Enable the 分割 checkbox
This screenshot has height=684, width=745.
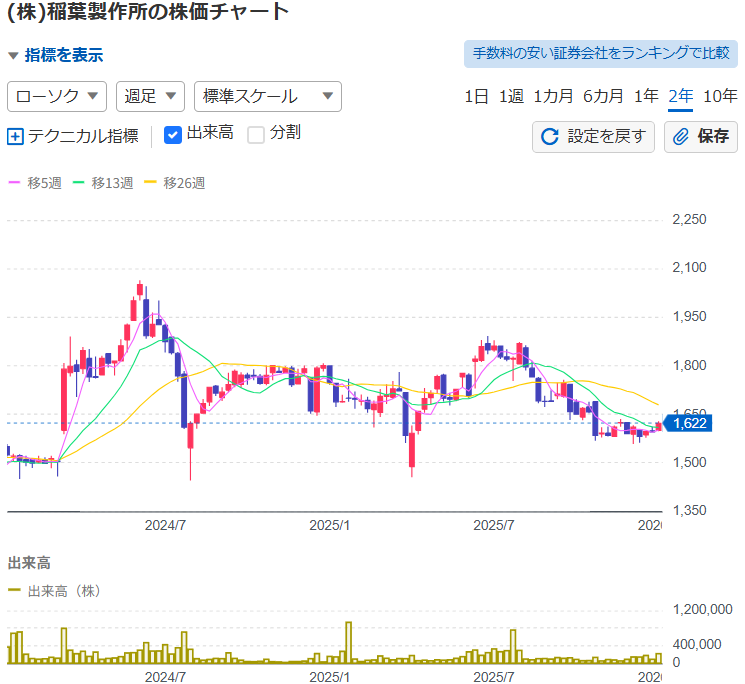(x=256, y=134)
